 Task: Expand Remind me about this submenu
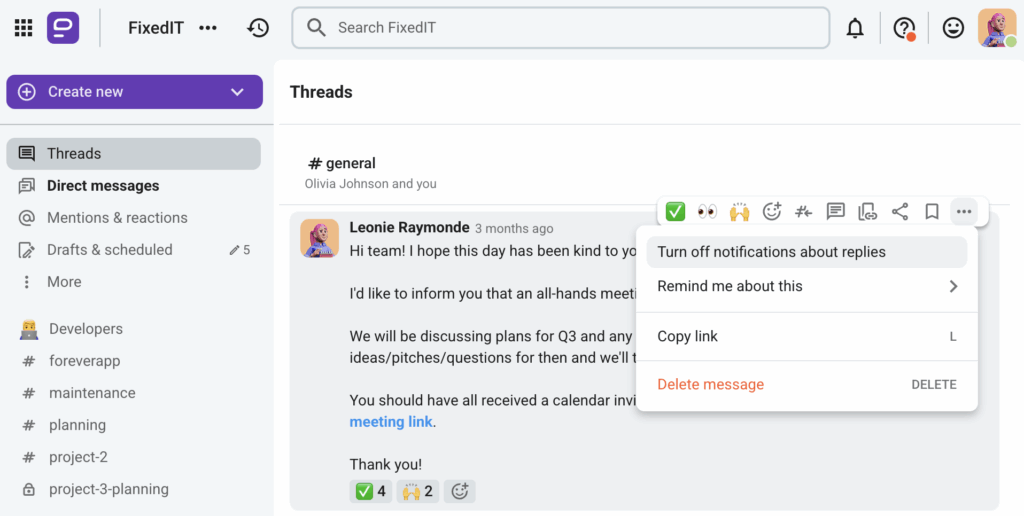pyautogui.click(x=807, y=286)
